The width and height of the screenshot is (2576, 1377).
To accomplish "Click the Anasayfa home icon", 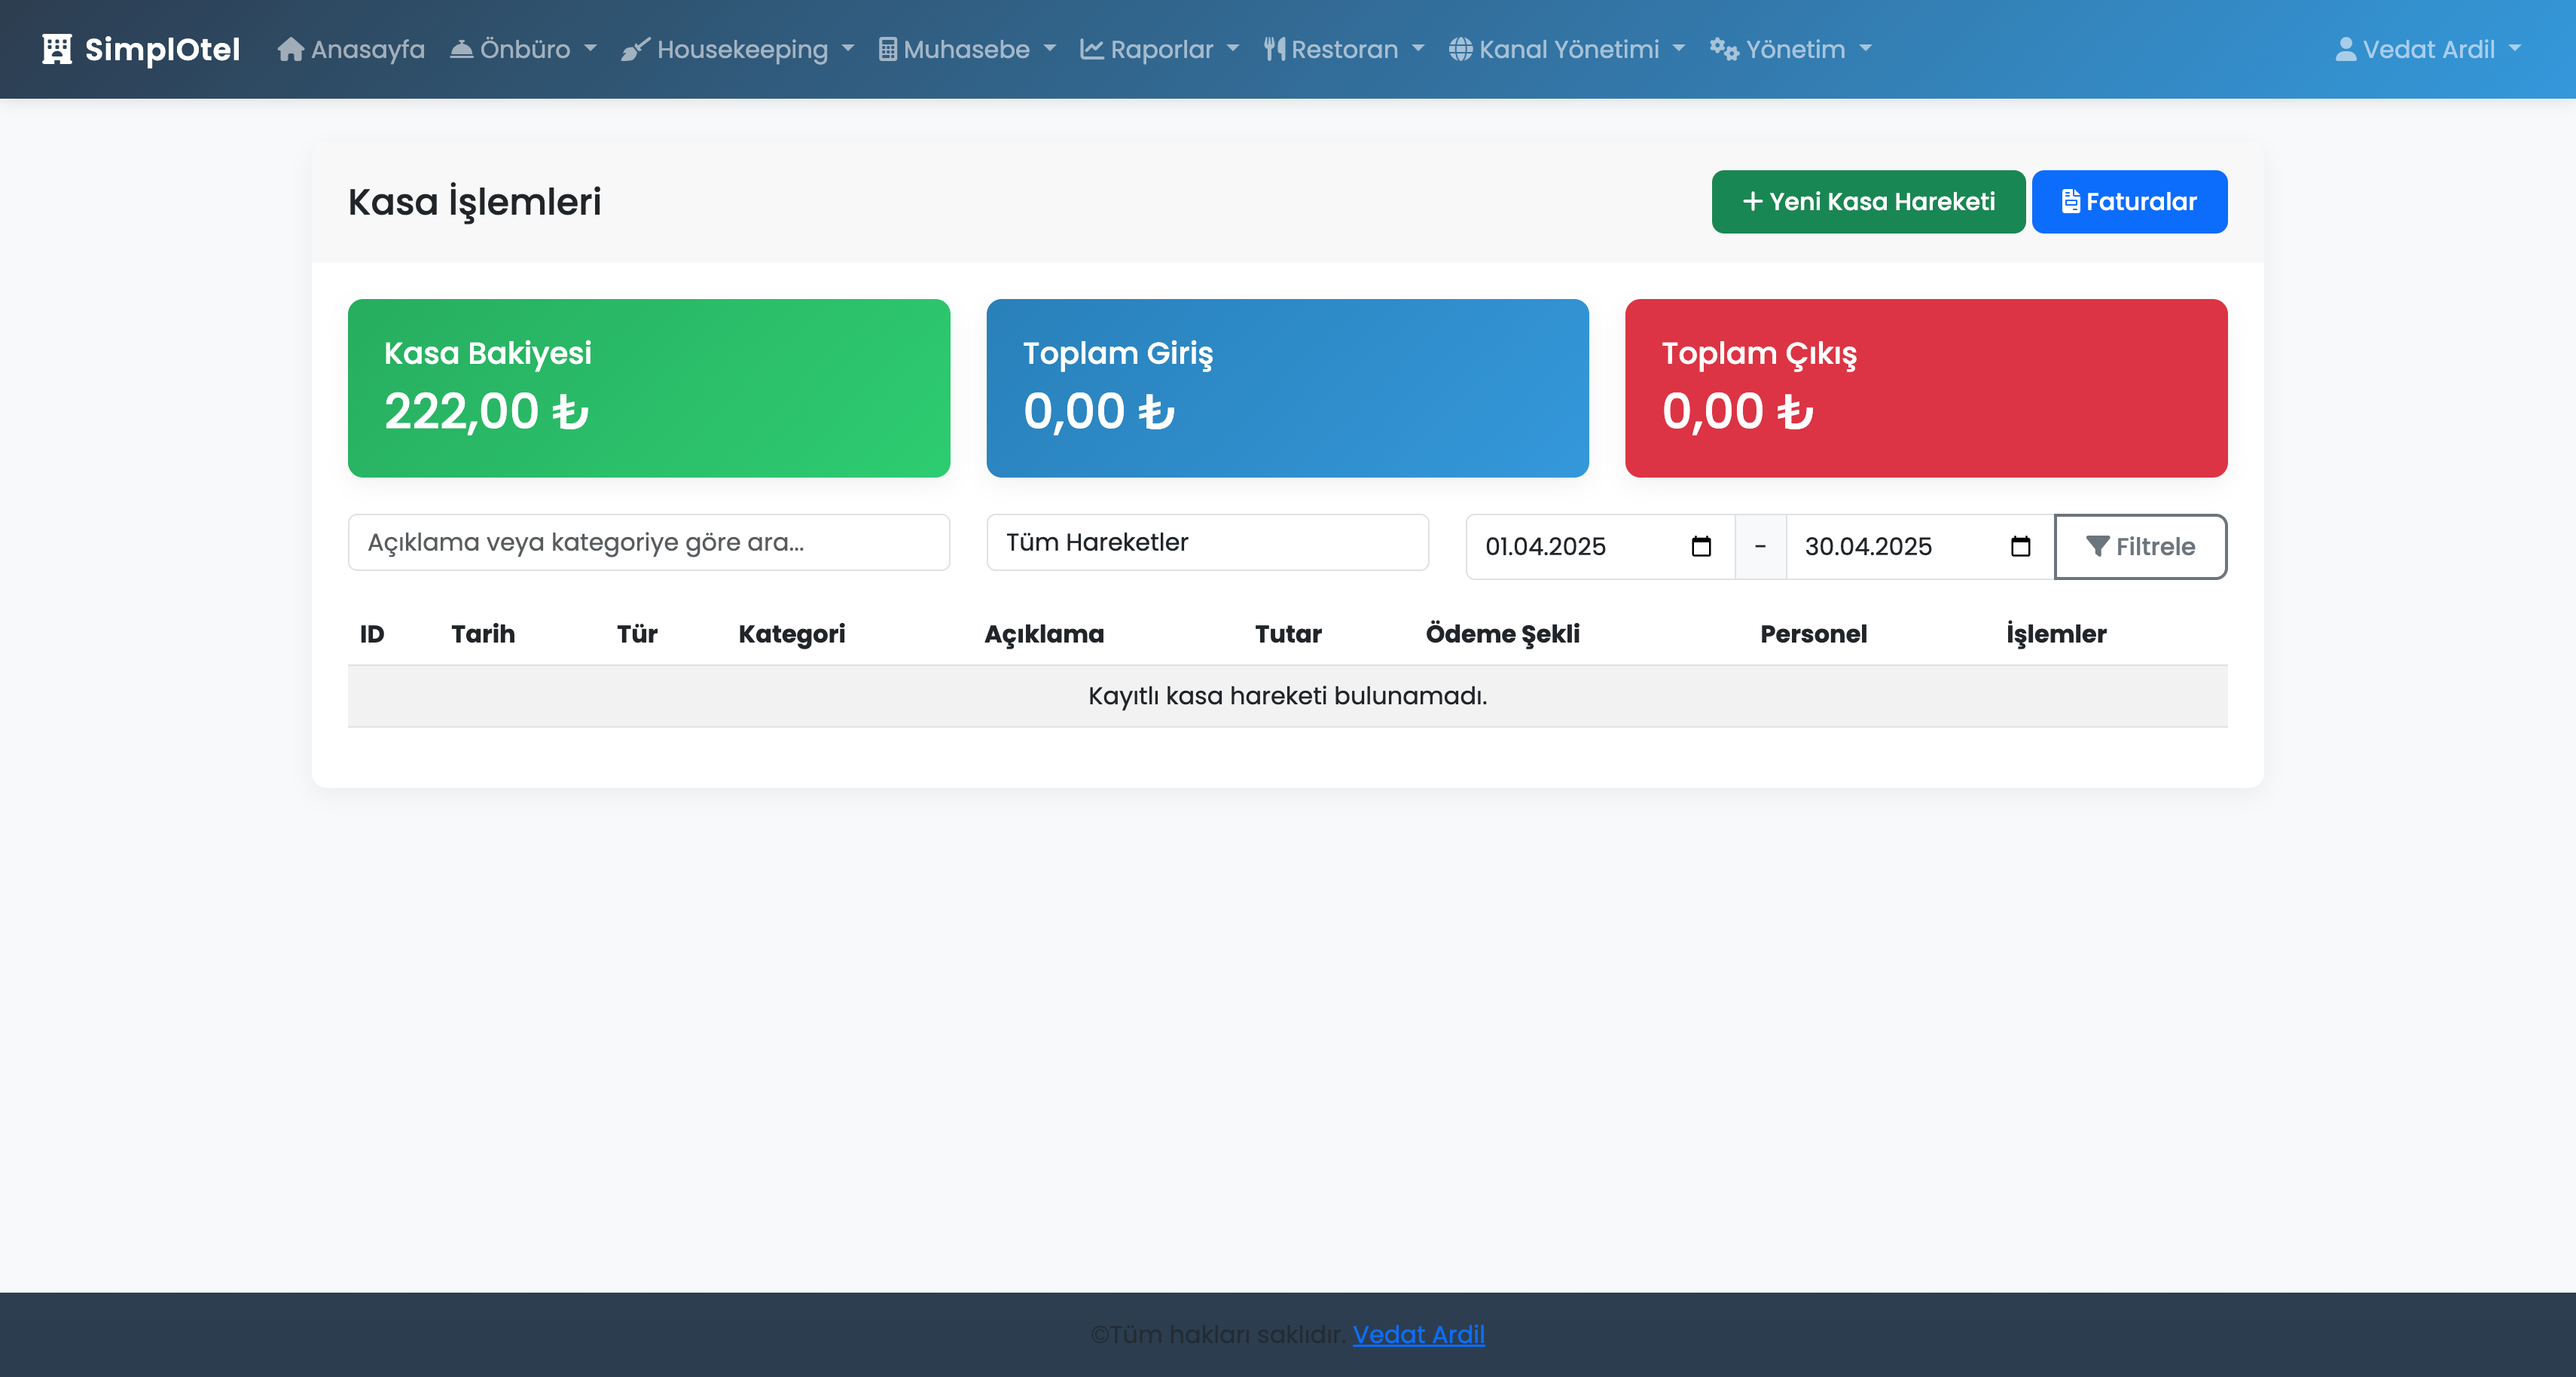I will [x=290, y=49].
